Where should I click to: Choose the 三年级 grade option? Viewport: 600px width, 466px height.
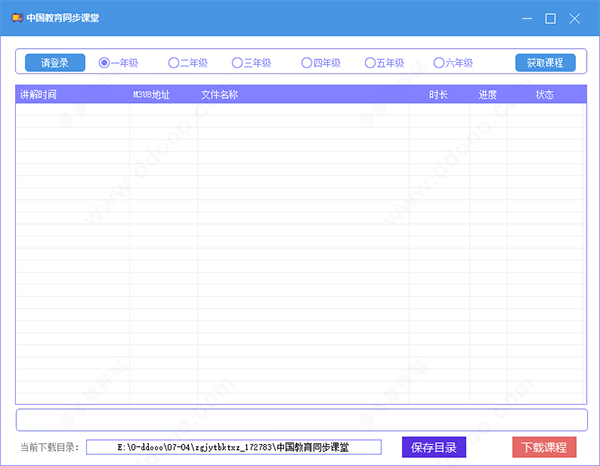point(251,63)
